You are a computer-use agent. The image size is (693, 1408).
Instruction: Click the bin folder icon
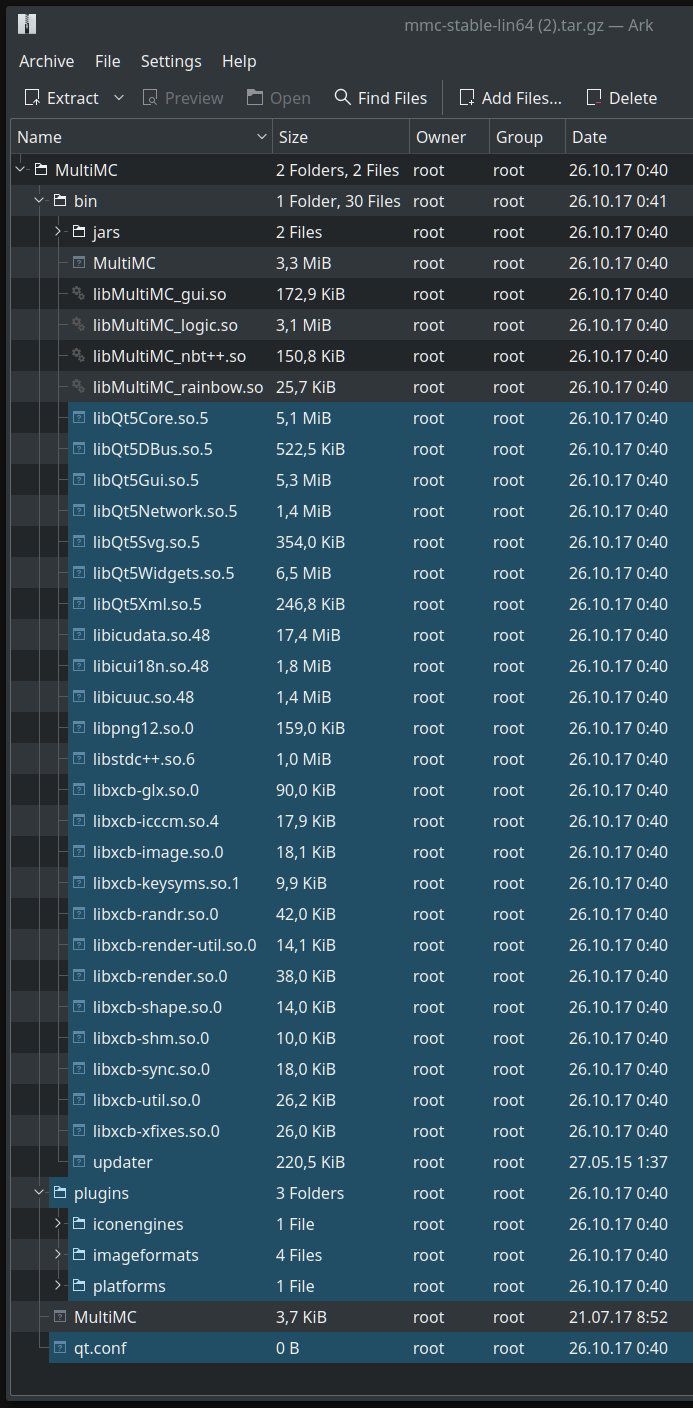[x=60, y=201]
